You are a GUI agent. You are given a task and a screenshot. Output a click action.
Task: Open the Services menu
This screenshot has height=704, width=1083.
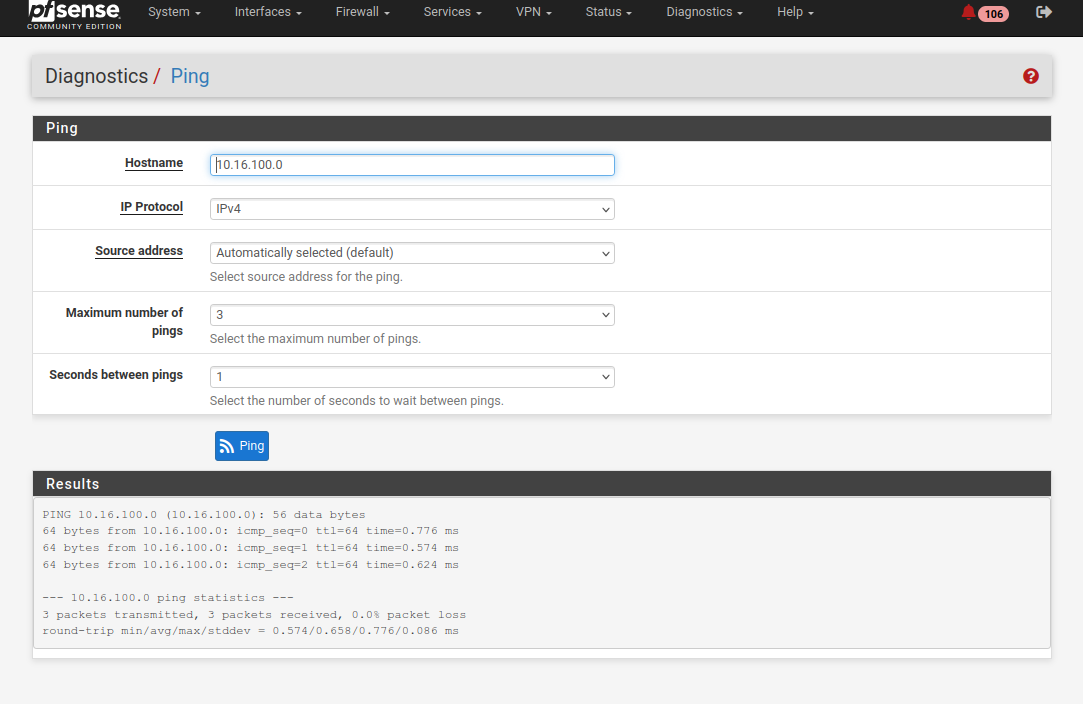tap(452, 12)
